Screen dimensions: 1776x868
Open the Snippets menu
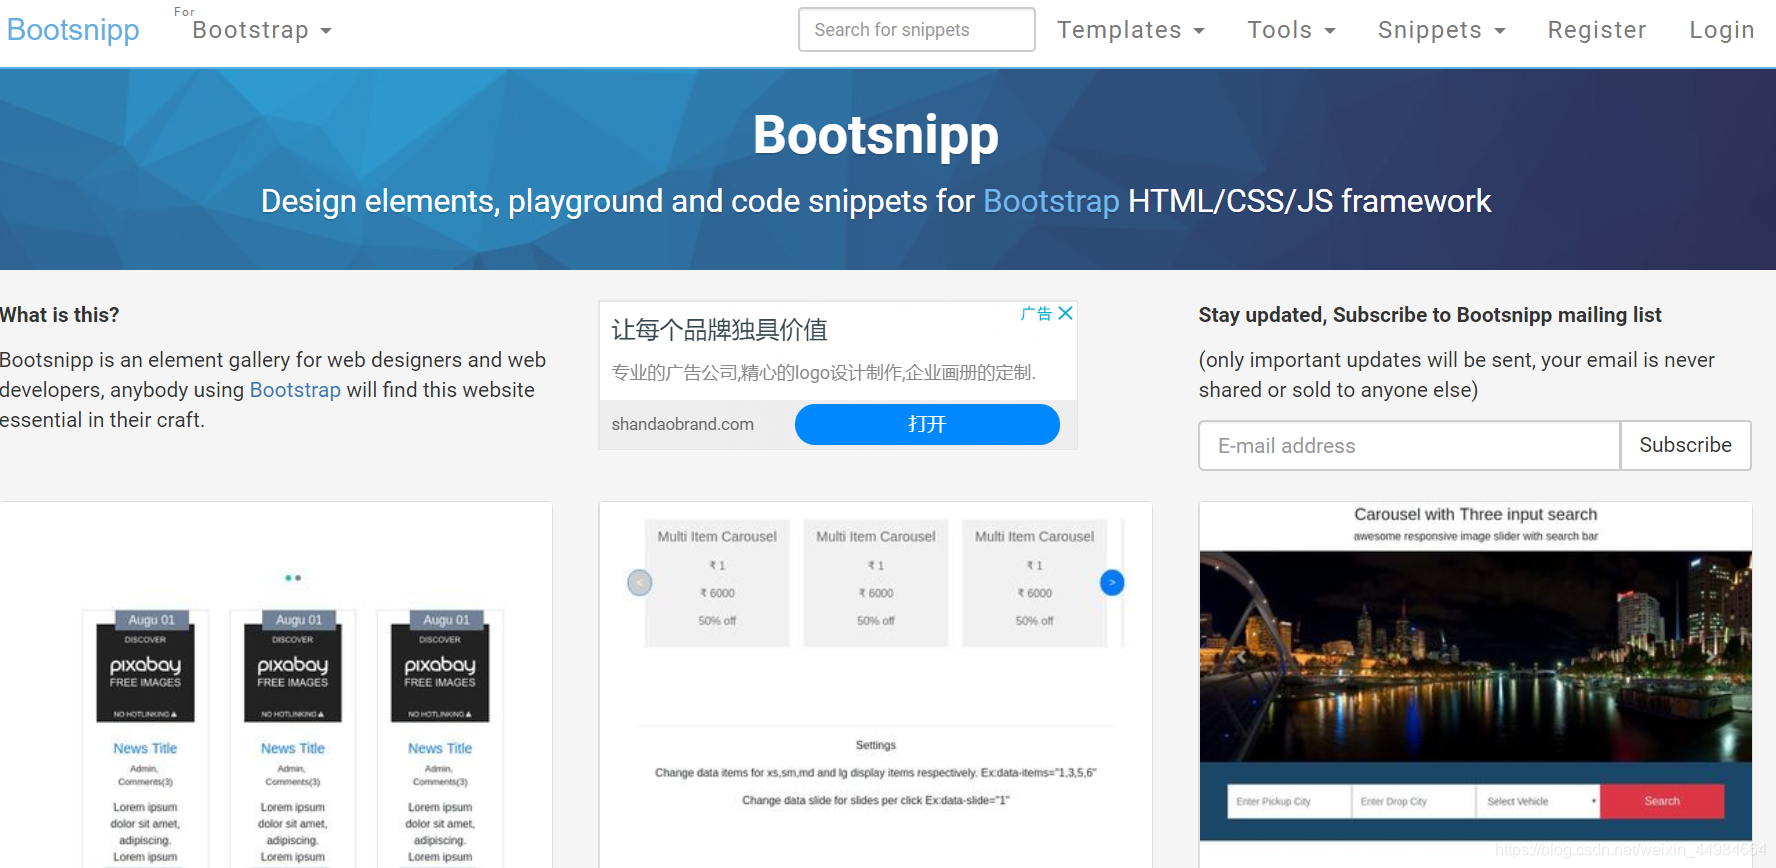pyautogui.click(x=1441, y=30)
